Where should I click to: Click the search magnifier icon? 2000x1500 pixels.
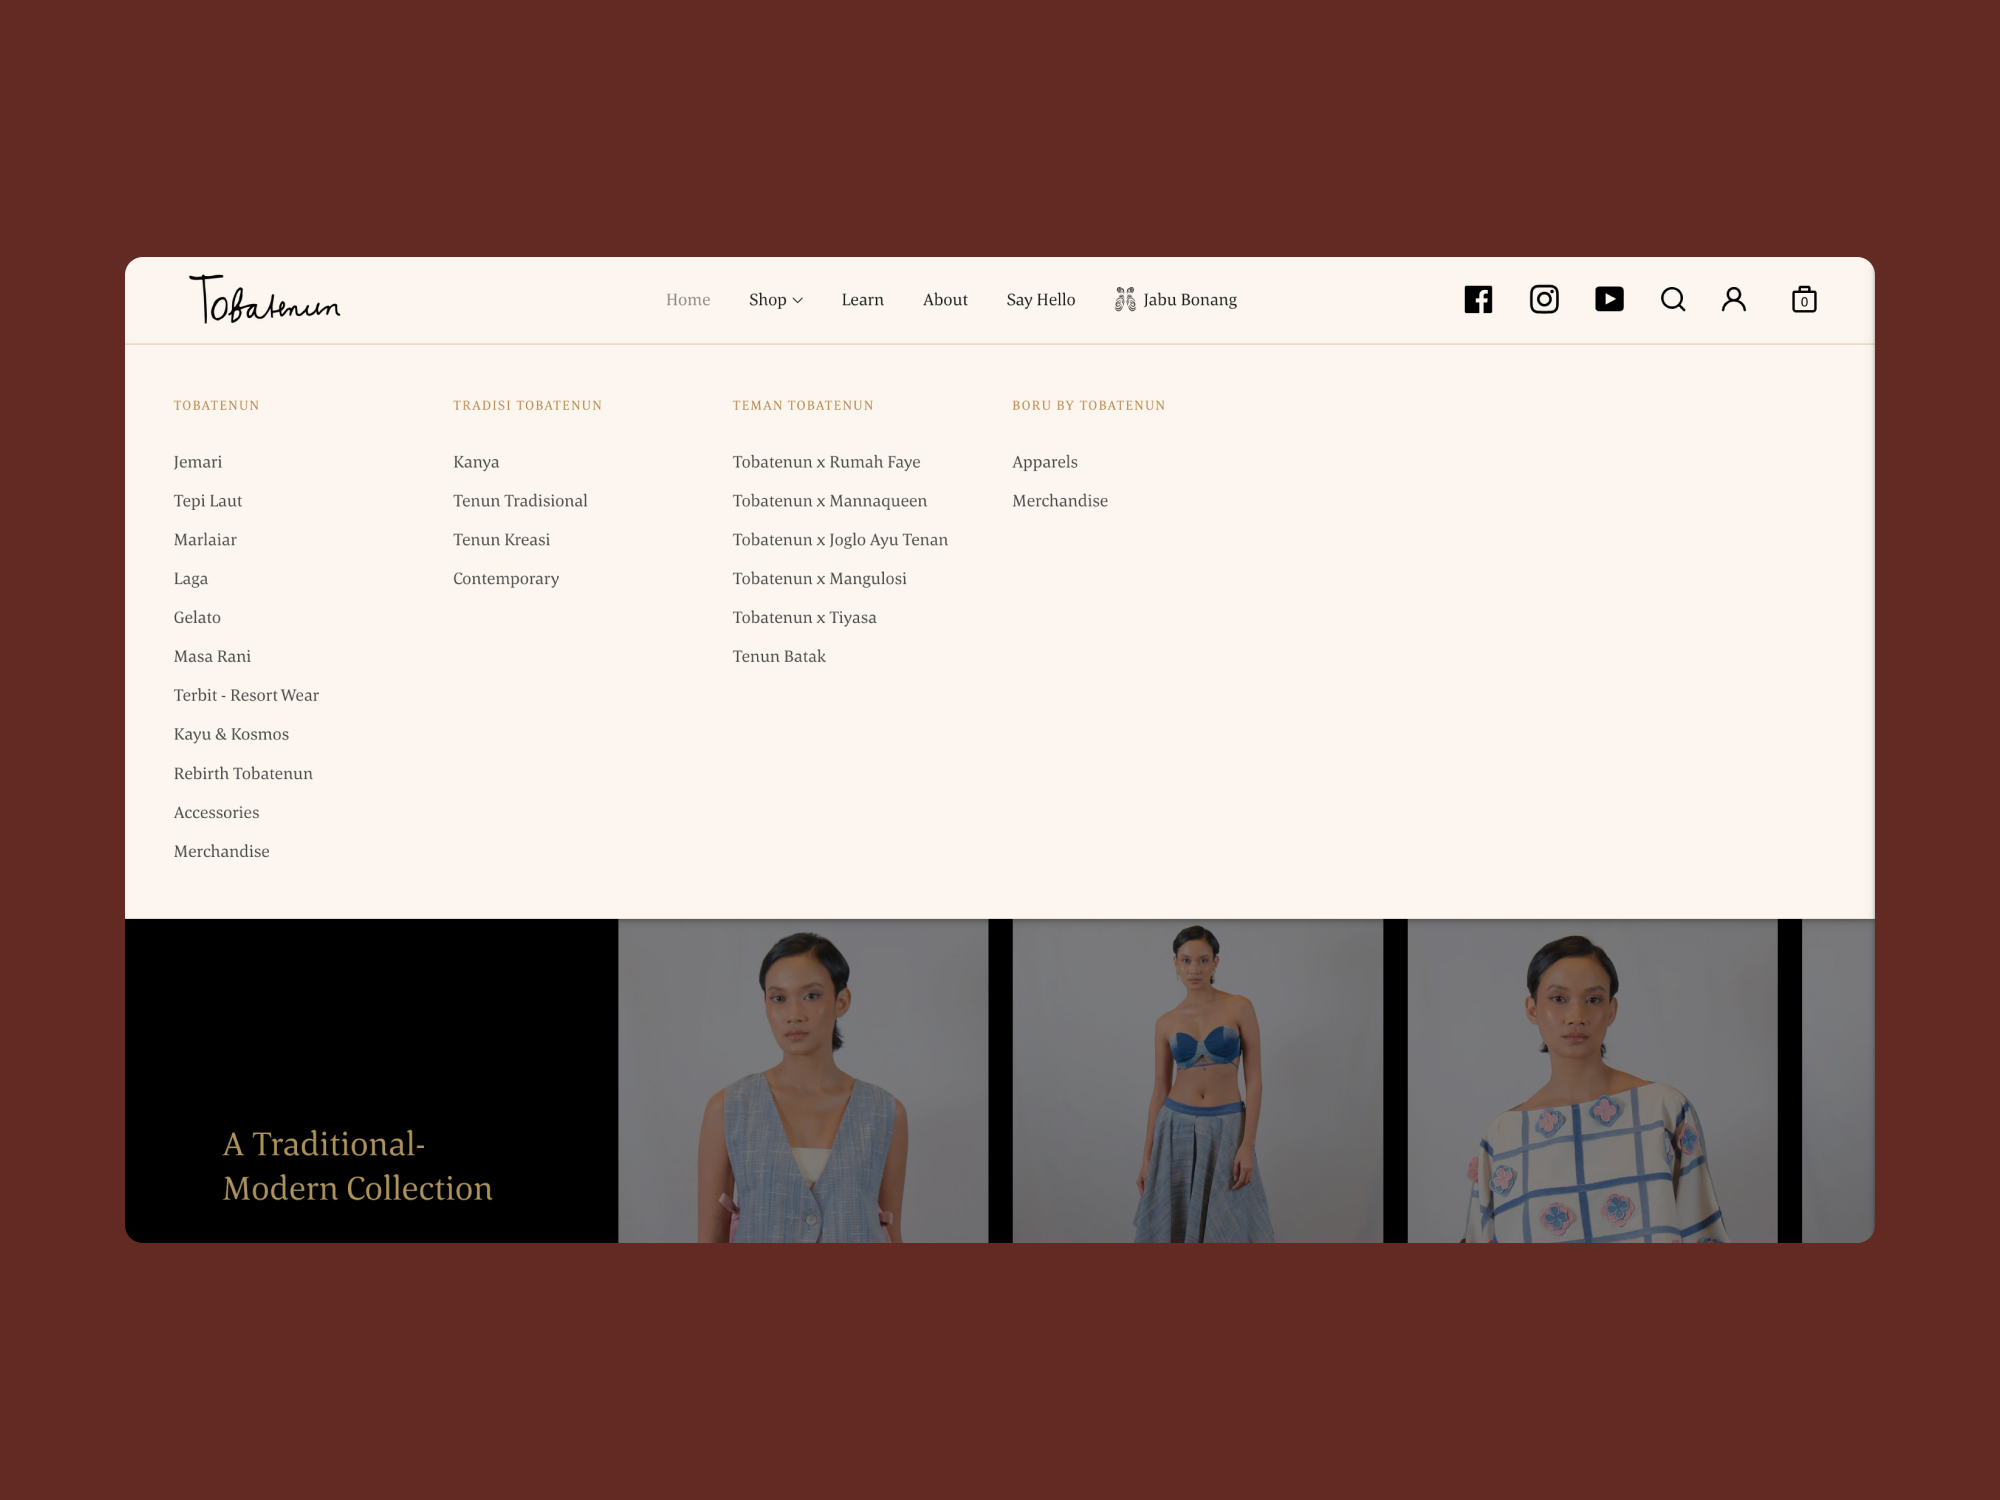[1673, 299]
